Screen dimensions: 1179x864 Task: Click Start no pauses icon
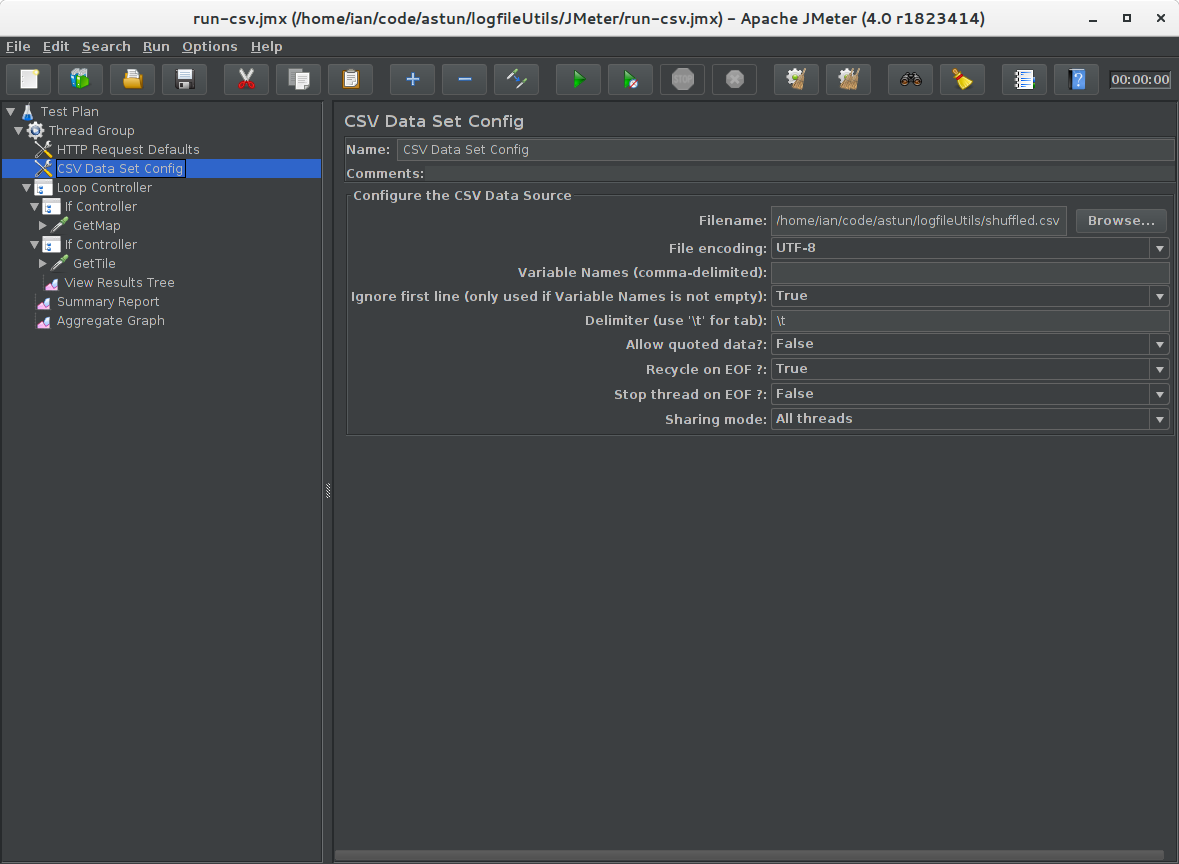click(631, 79)
